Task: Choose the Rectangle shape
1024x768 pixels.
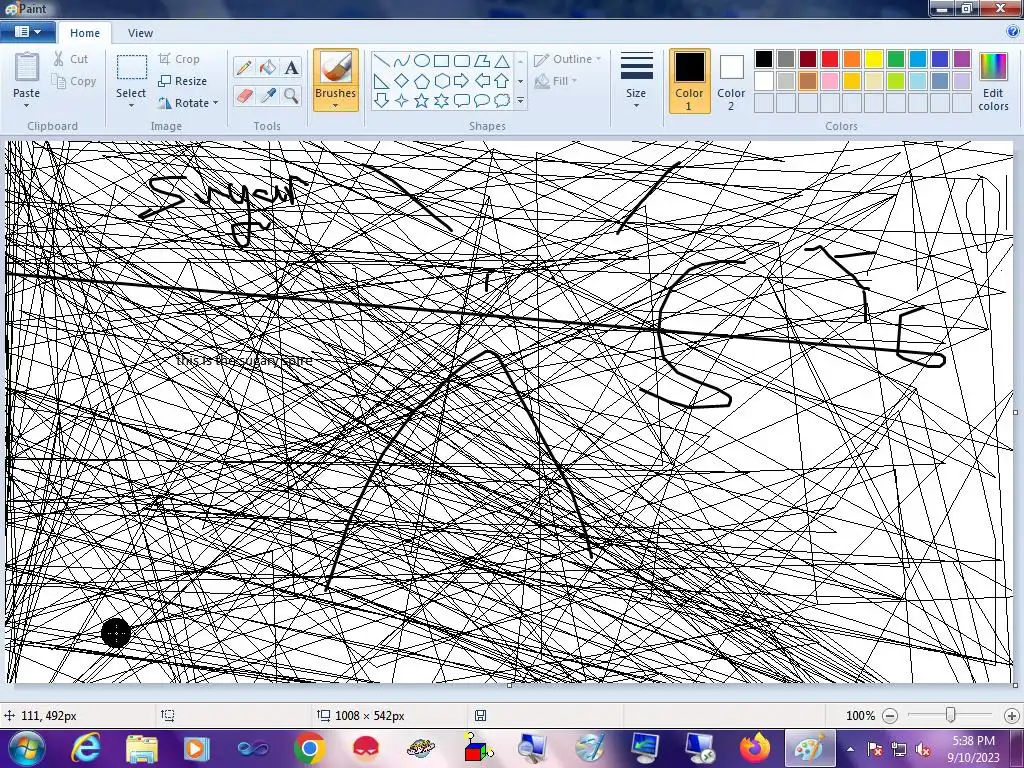Action: tap(441, 61)
